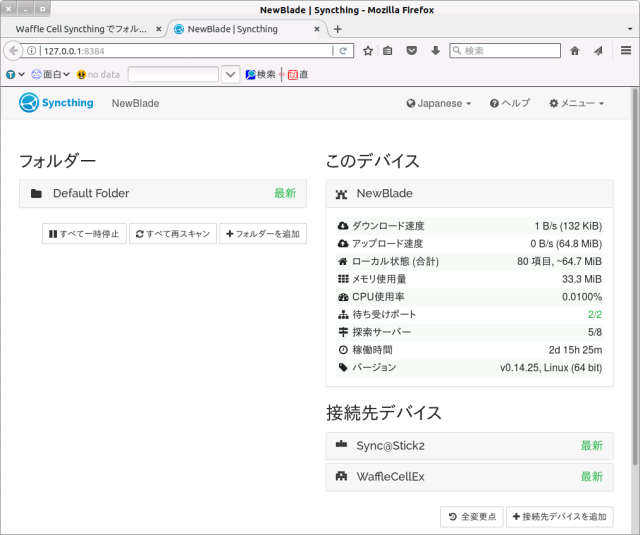The height and width of the screenshot is (535, 640).
Task: Expand the Sync@Stick2 device panel
Action: click(469, 446)
